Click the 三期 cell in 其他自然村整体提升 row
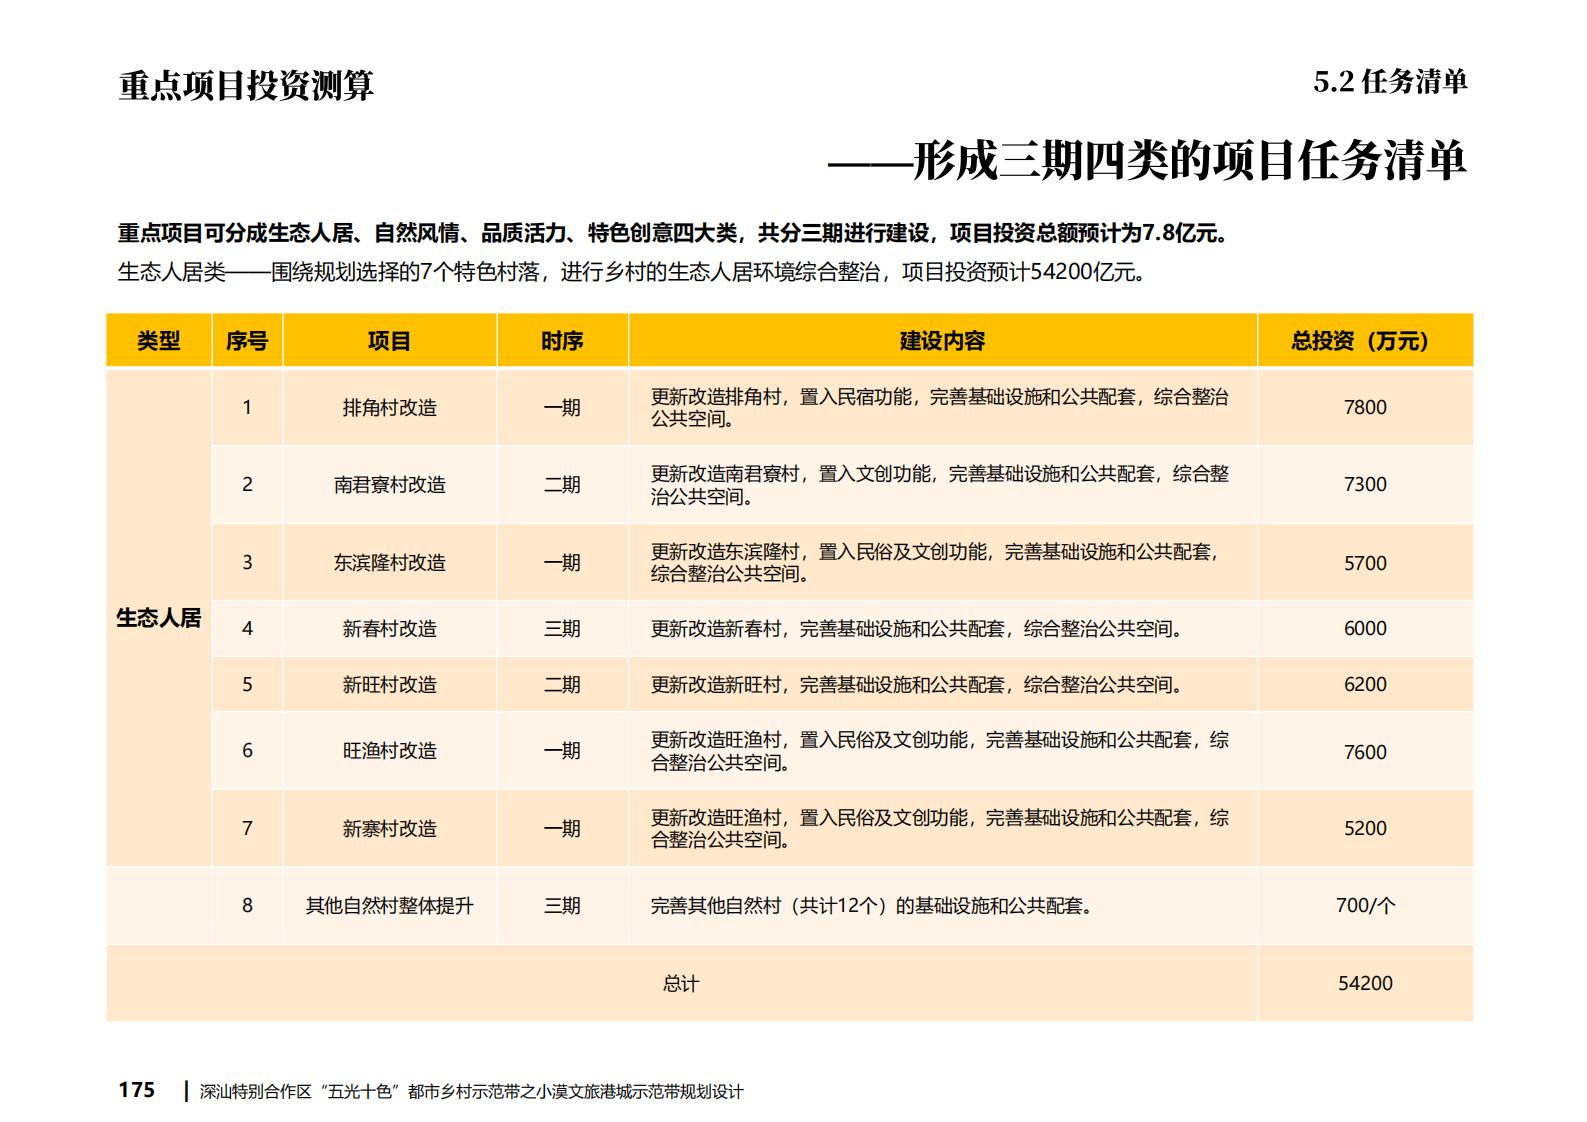 pyautogui.click(x=562, y=906)
